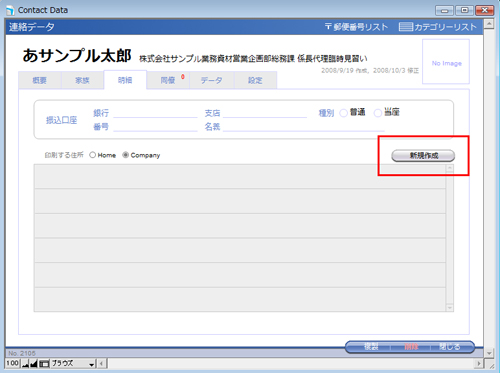Click the red delete button in bottom bar
Viewport: 500px width, 373px height.
point(411,347)
